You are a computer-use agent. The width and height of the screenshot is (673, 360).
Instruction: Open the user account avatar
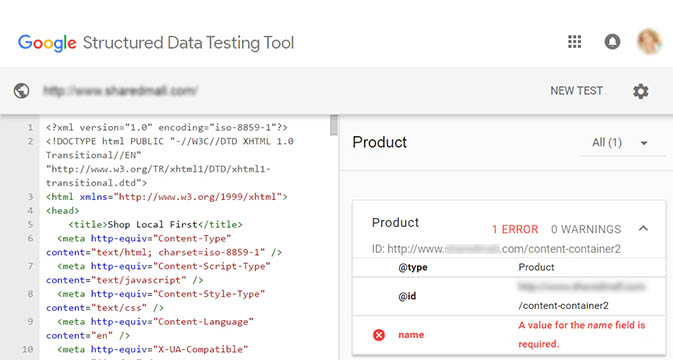(x=649, y=42)
